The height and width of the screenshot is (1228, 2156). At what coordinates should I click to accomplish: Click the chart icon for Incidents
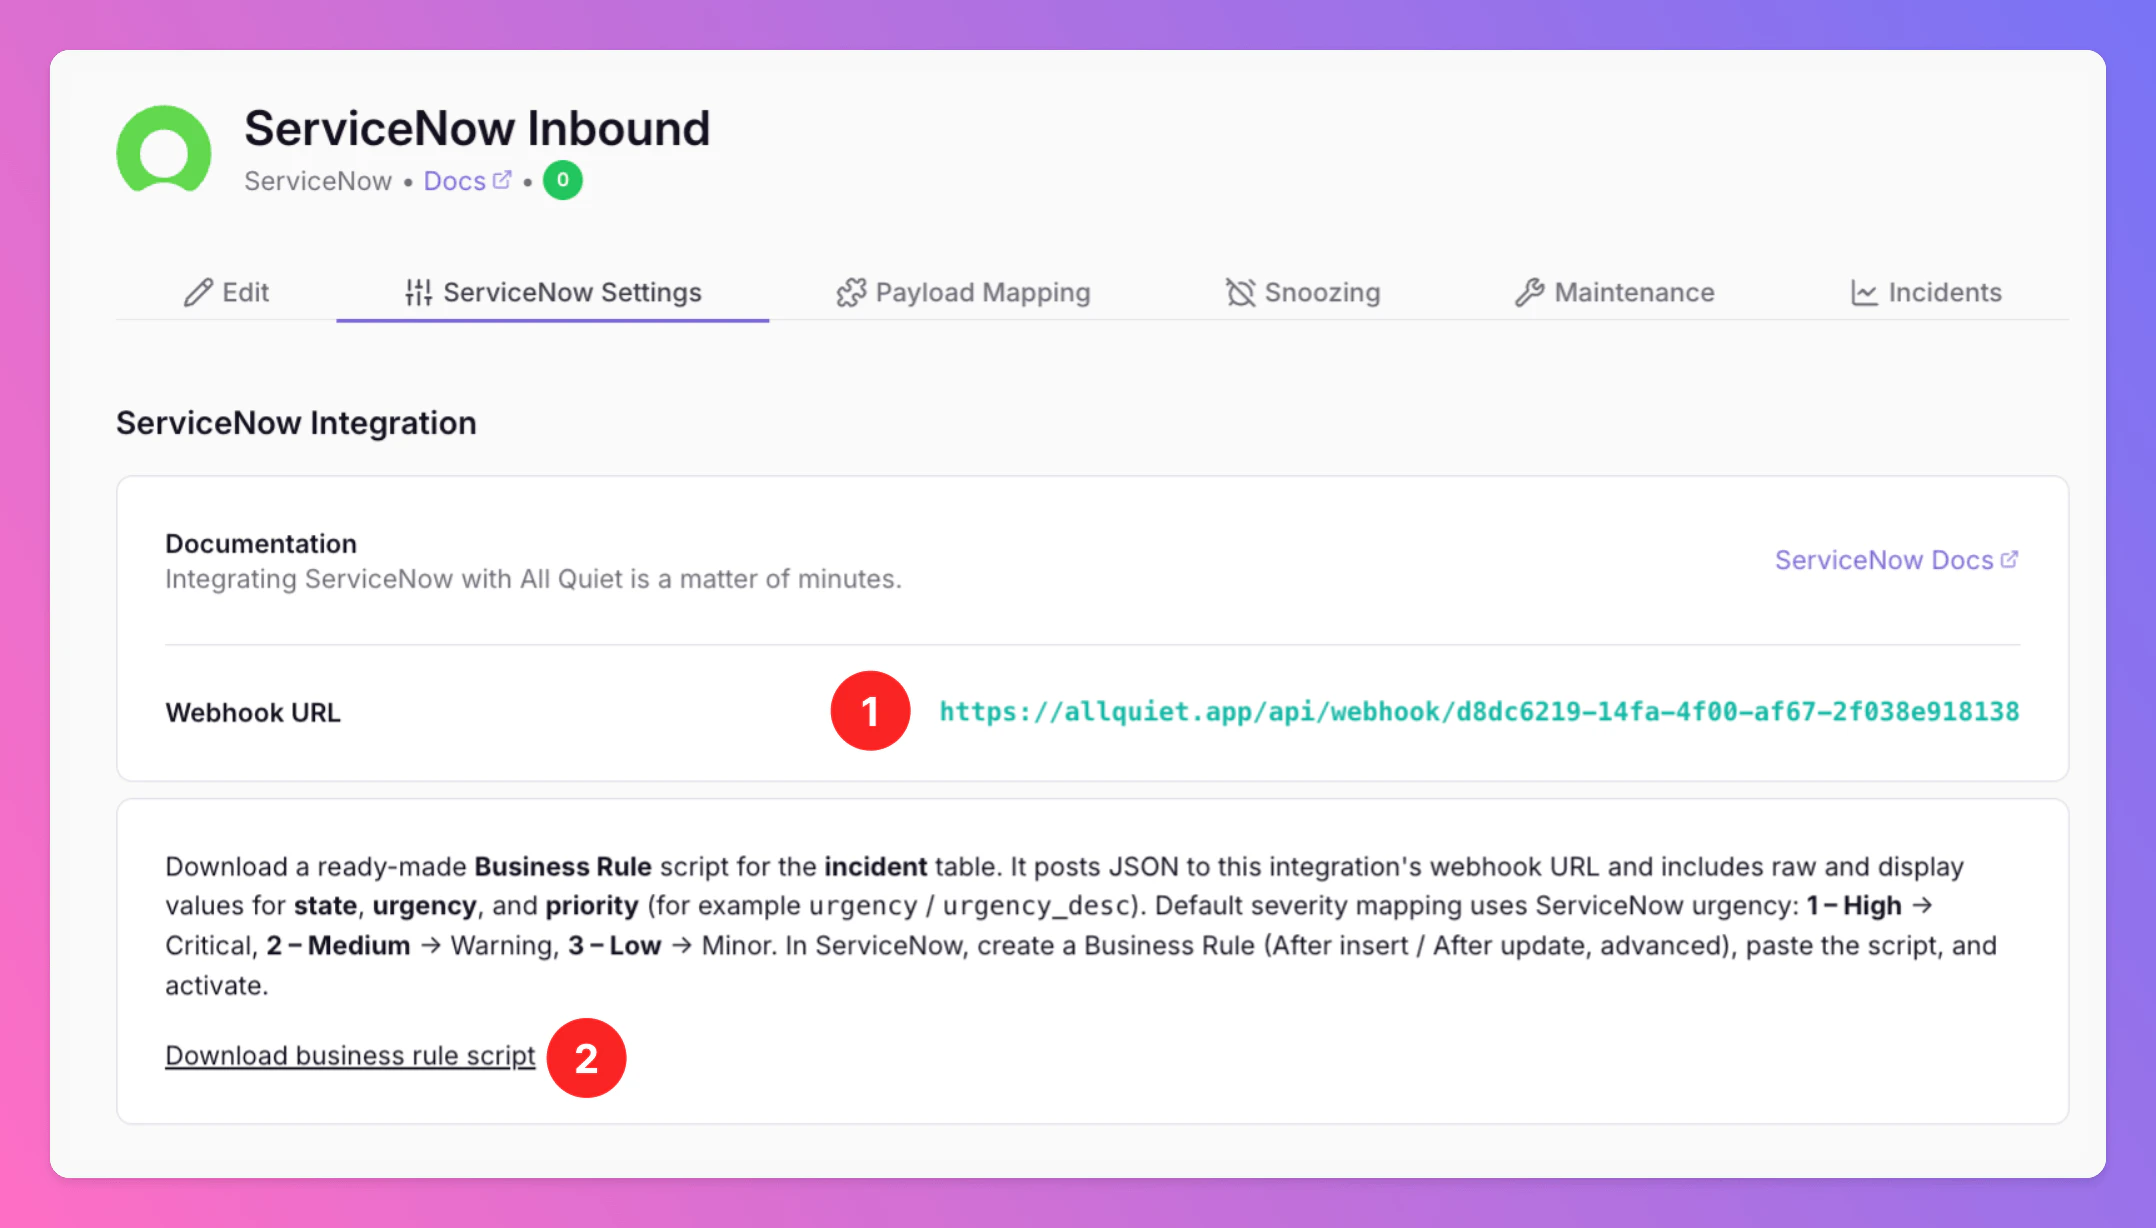1863,292
